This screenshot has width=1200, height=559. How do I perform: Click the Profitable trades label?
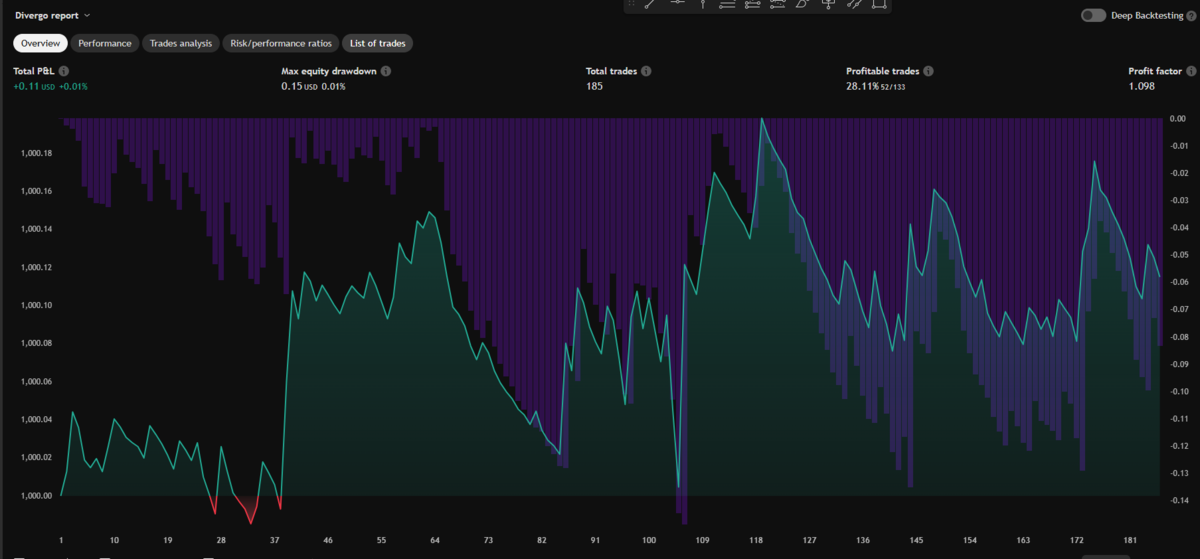pyautogui.click(x=883, y=71)
